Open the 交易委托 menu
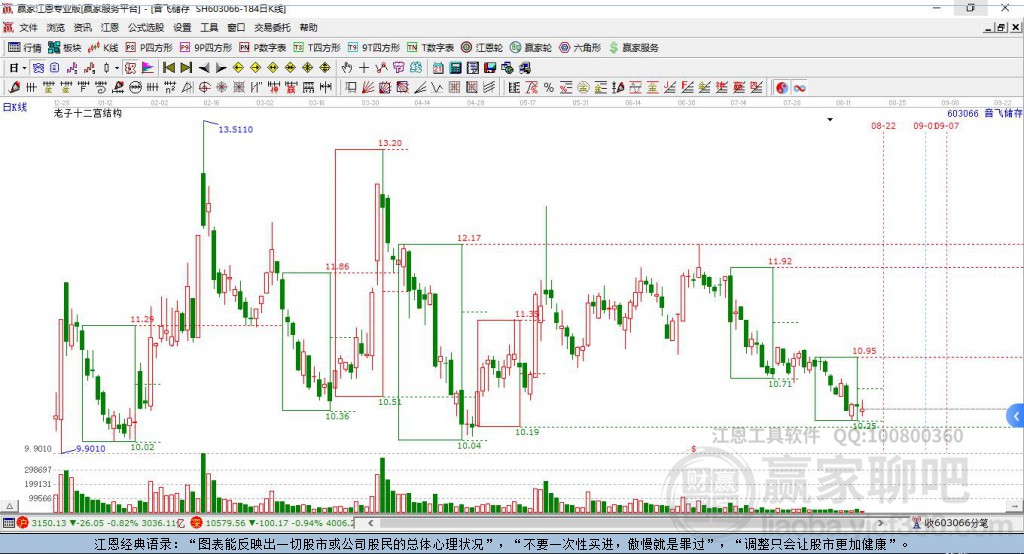 pyautogui.click(x=272, y=27)
